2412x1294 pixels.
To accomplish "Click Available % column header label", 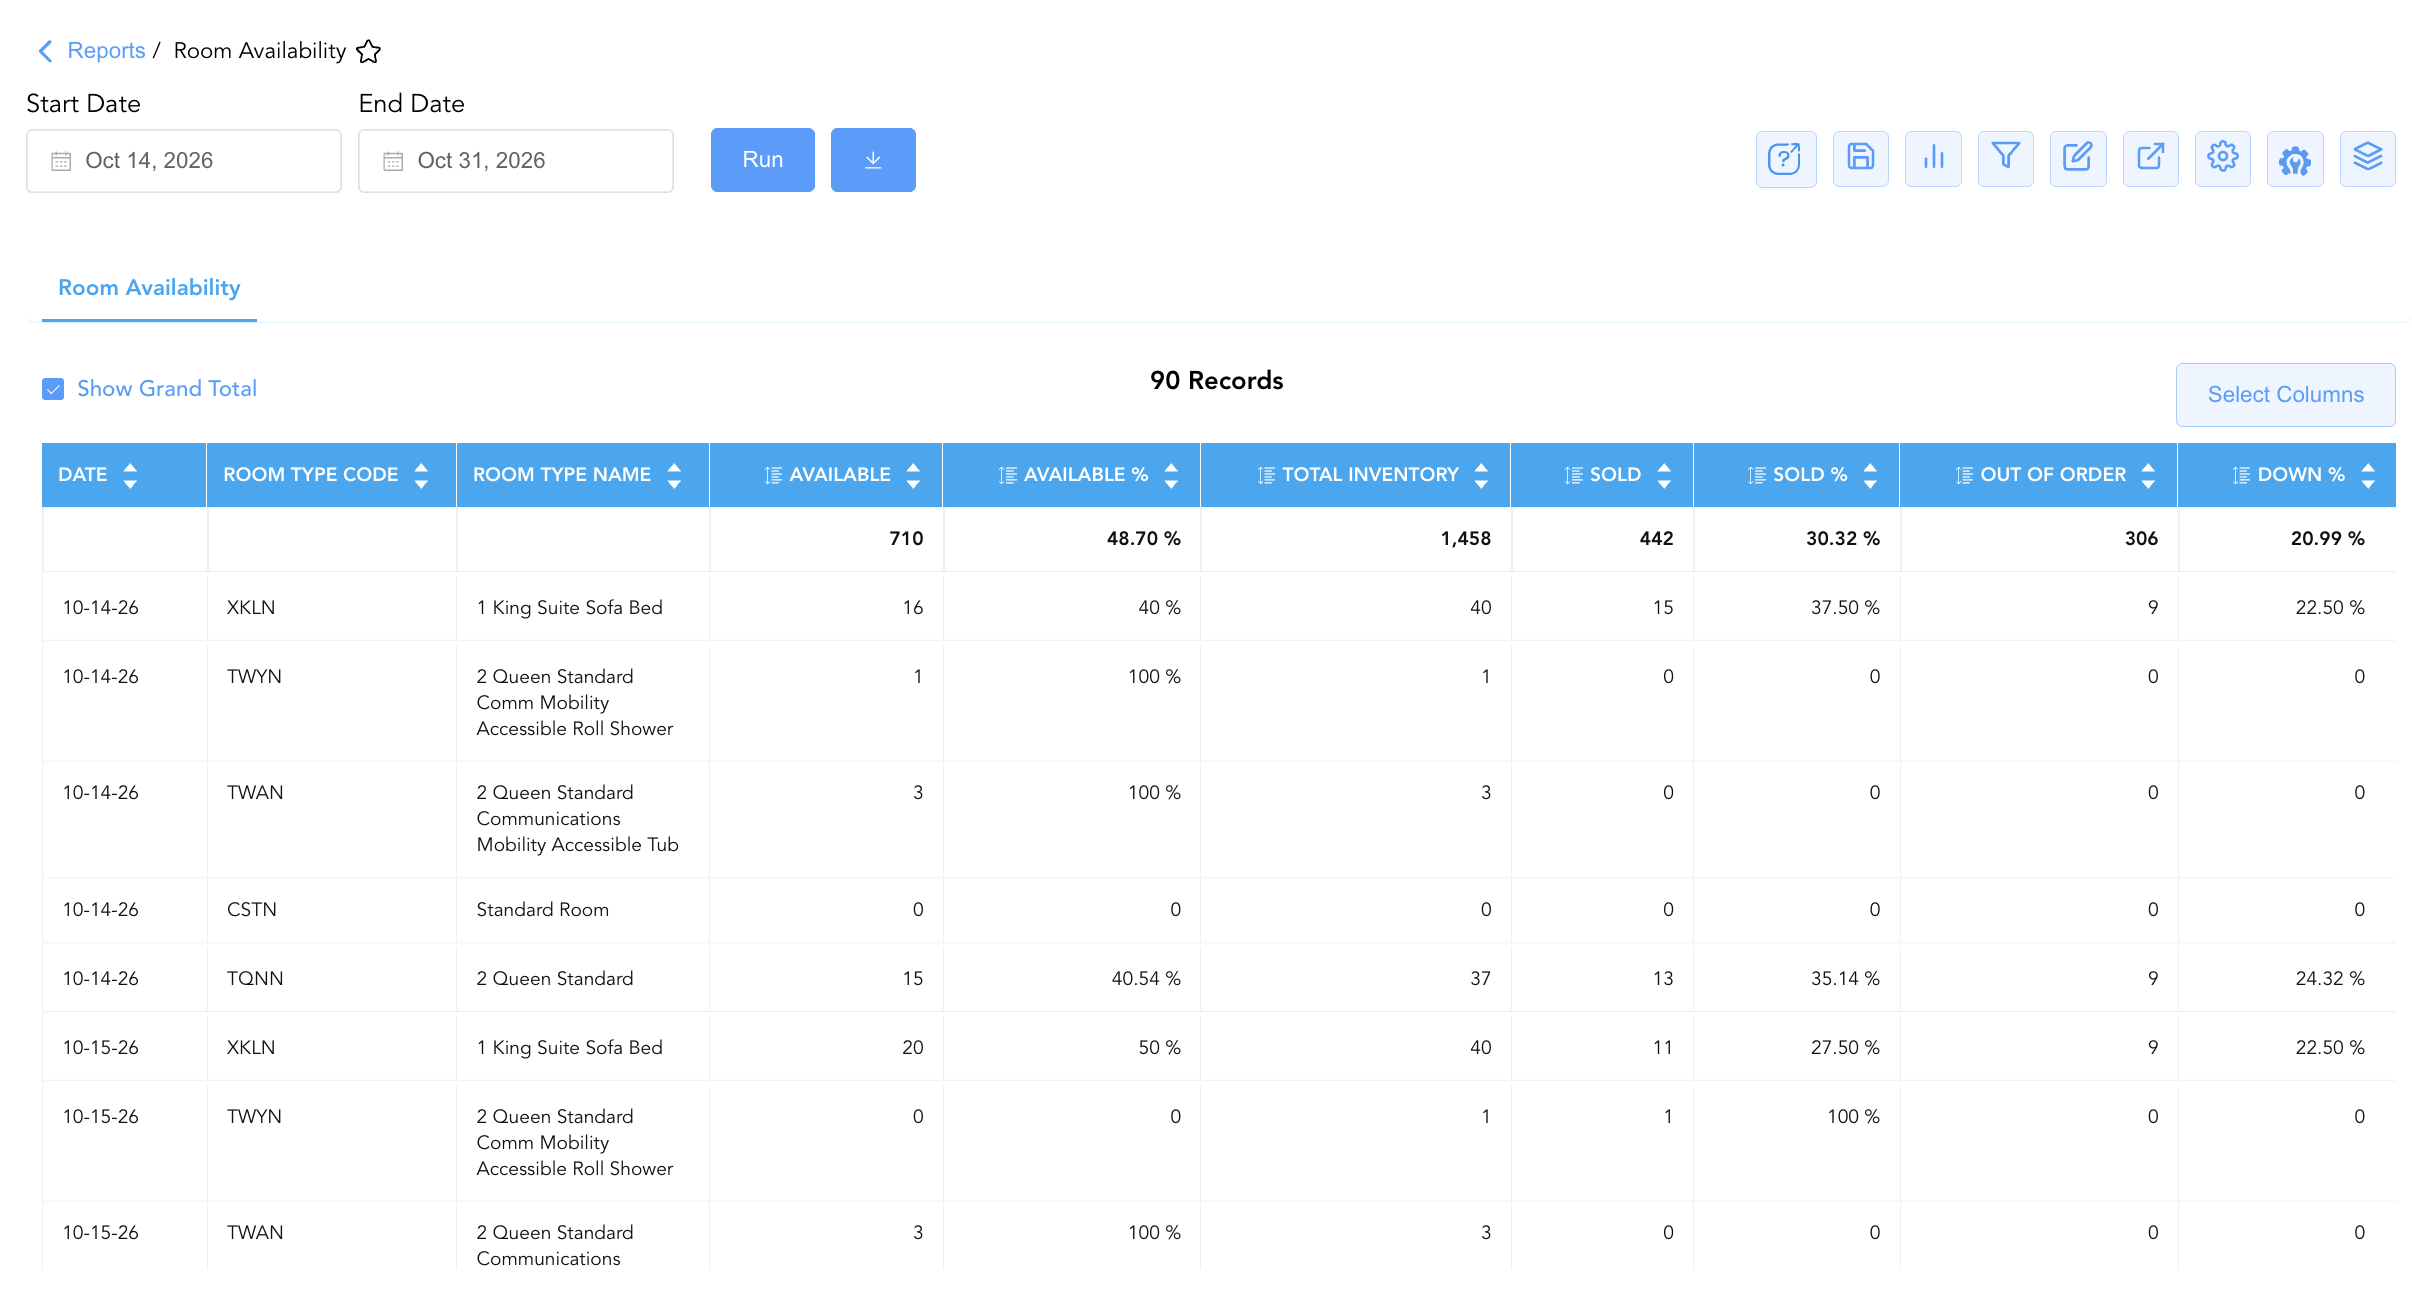I will (x=1086, y=475).
